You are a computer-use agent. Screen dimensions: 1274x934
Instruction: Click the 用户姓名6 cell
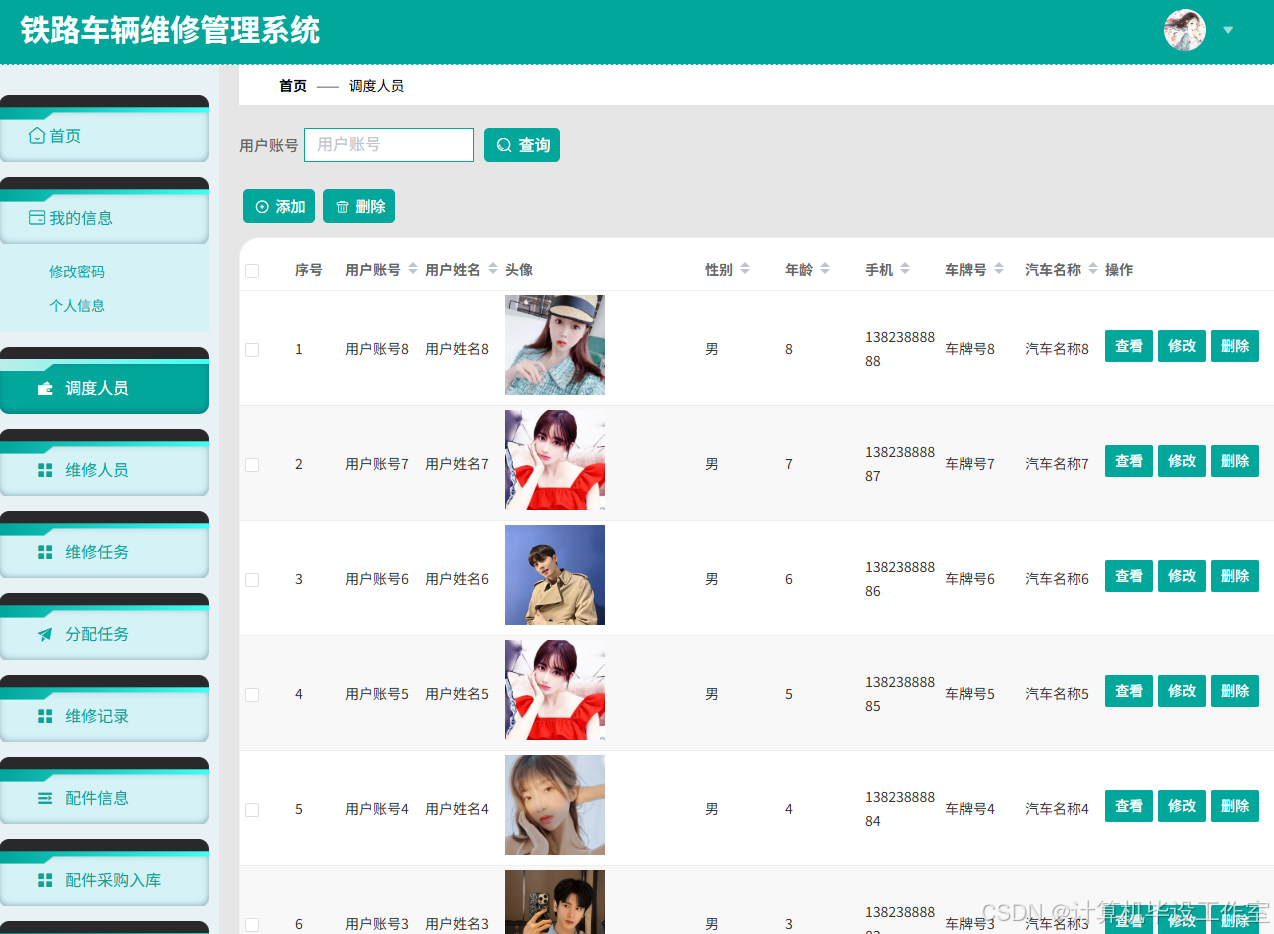(457, 579)
